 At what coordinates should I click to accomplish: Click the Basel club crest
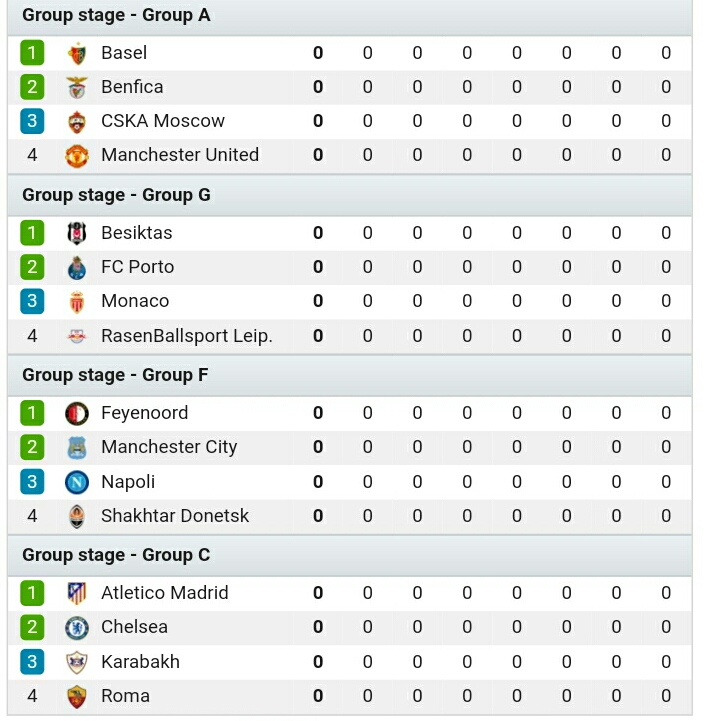pyautogui.click(x=77, y=53)
